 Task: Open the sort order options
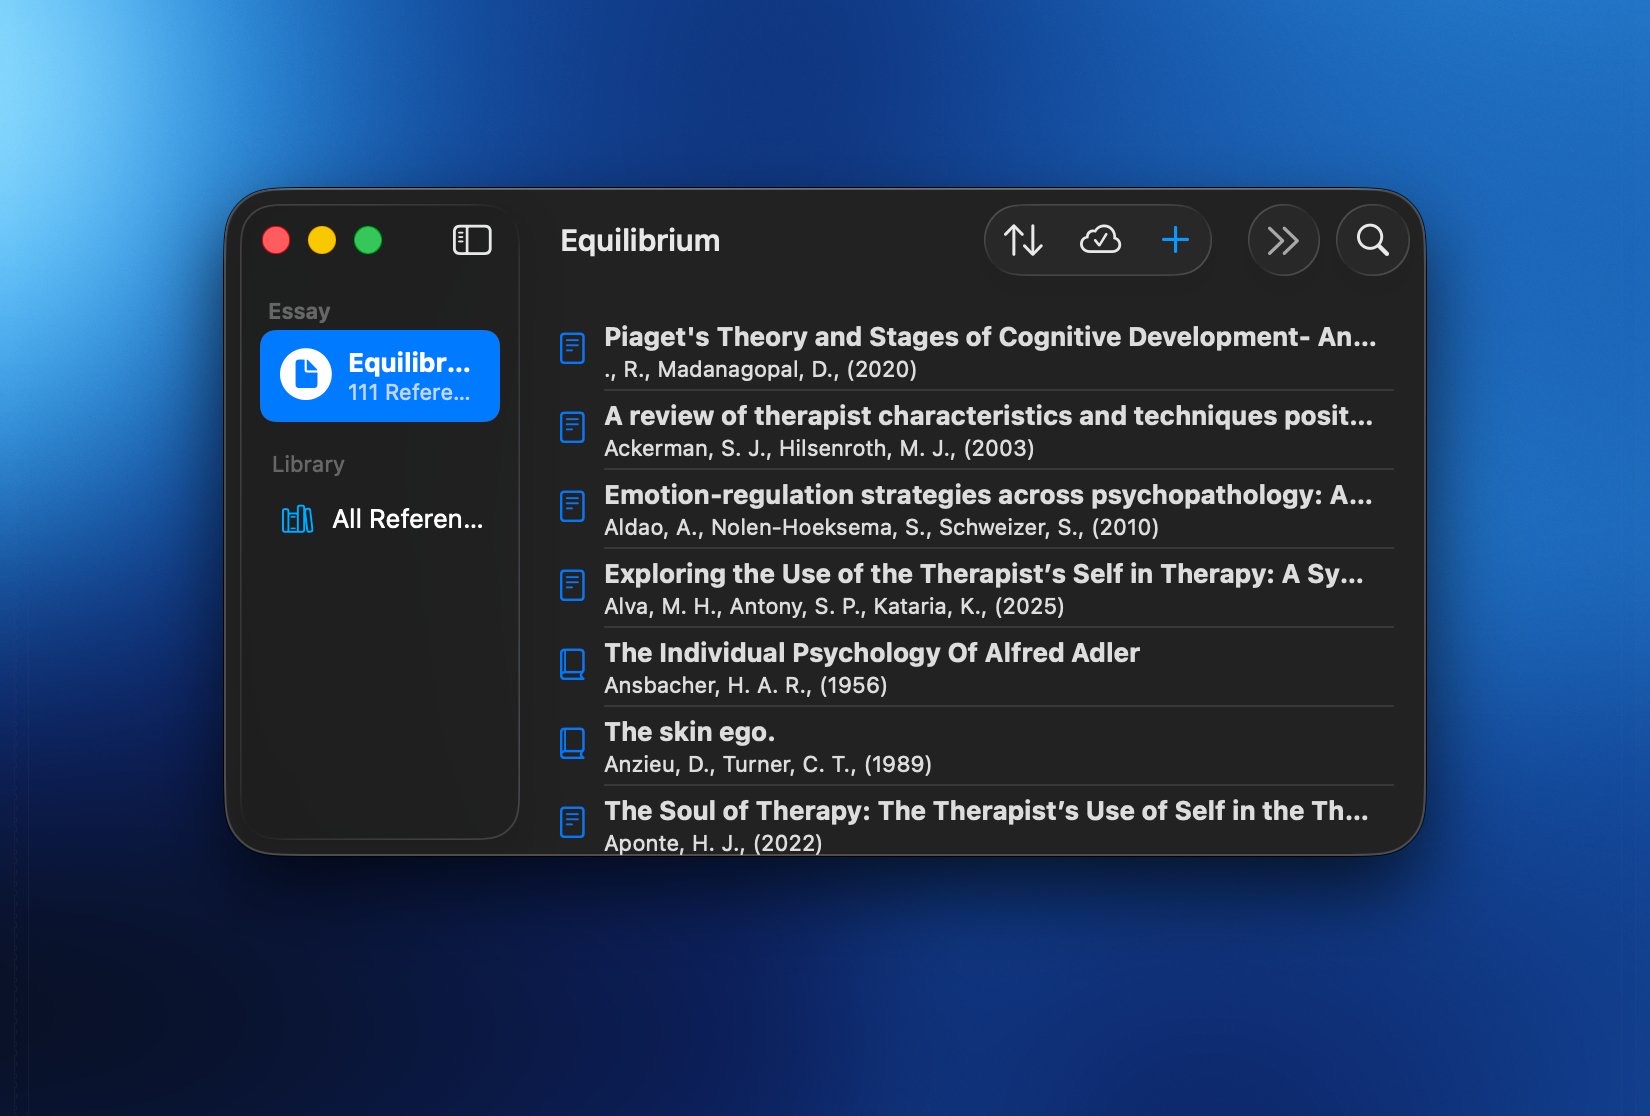(x=1023, y=240)
